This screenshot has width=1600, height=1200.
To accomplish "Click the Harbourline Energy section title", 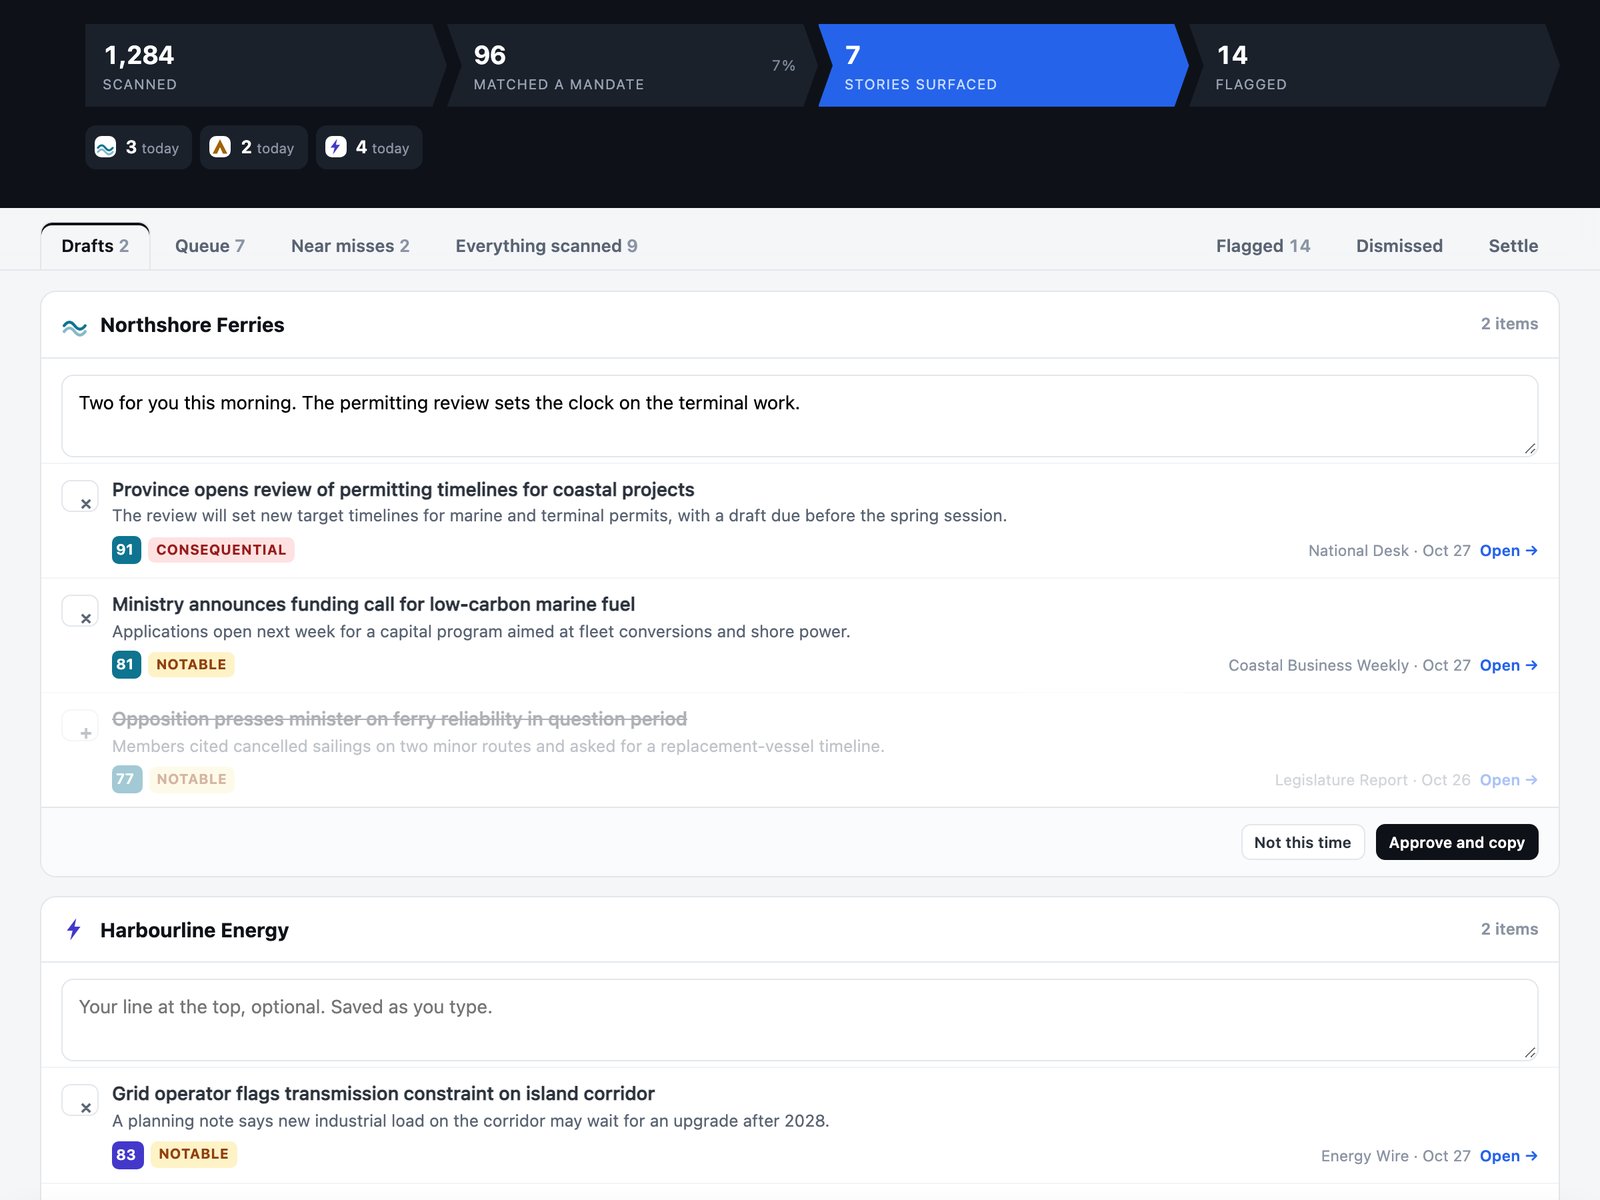I will point(194,930).
